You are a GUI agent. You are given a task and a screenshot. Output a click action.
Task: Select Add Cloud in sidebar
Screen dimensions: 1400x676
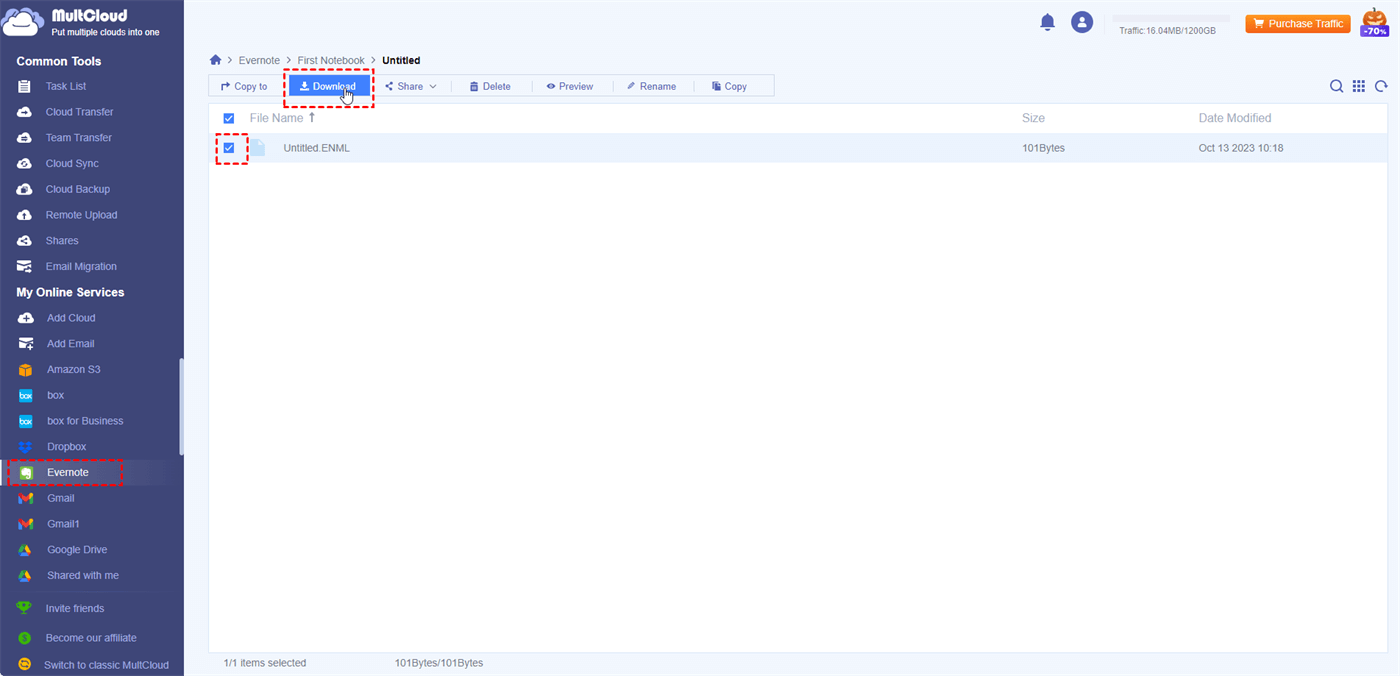(x=71, y=318)
